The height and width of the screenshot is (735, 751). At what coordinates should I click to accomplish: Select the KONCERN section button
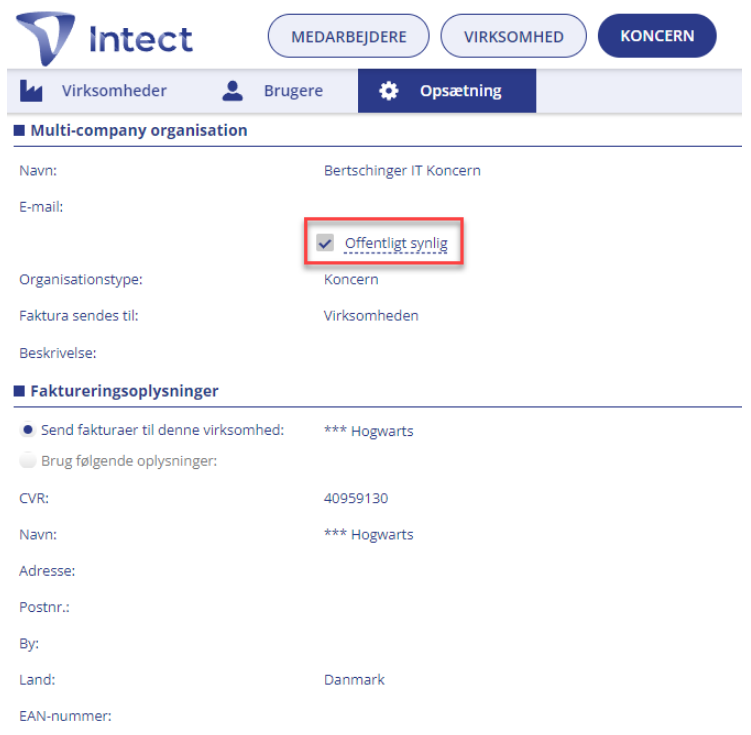[x=657, y=36]
